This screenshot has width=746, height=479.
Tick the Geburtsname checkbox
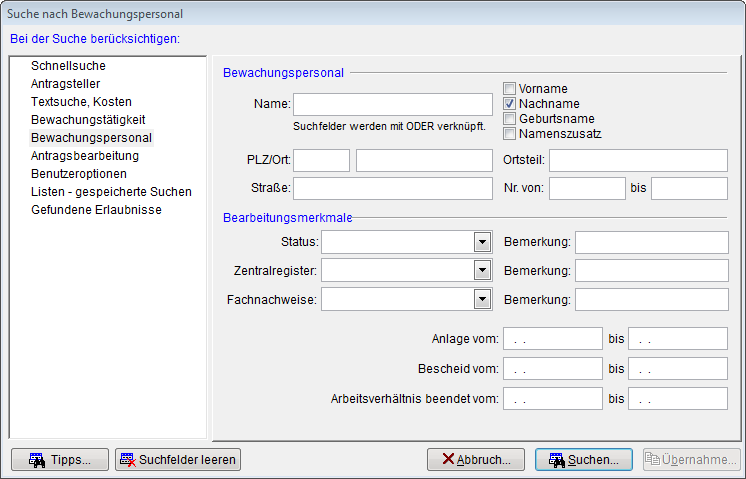(510, 119)
